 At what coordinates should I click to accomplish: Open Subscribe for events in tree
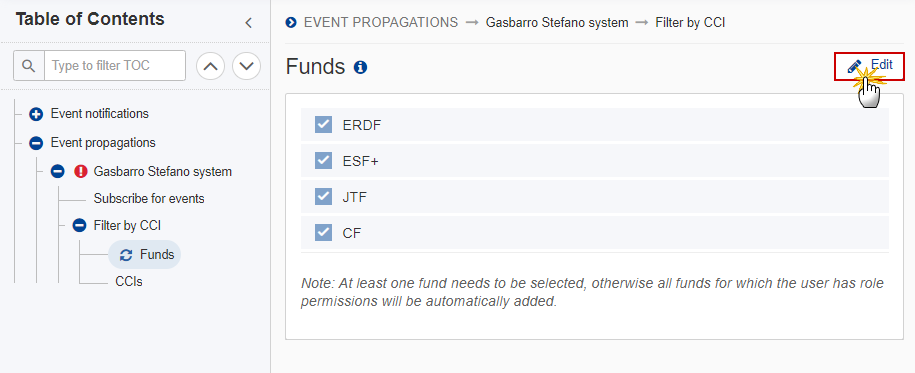(149, 198)
